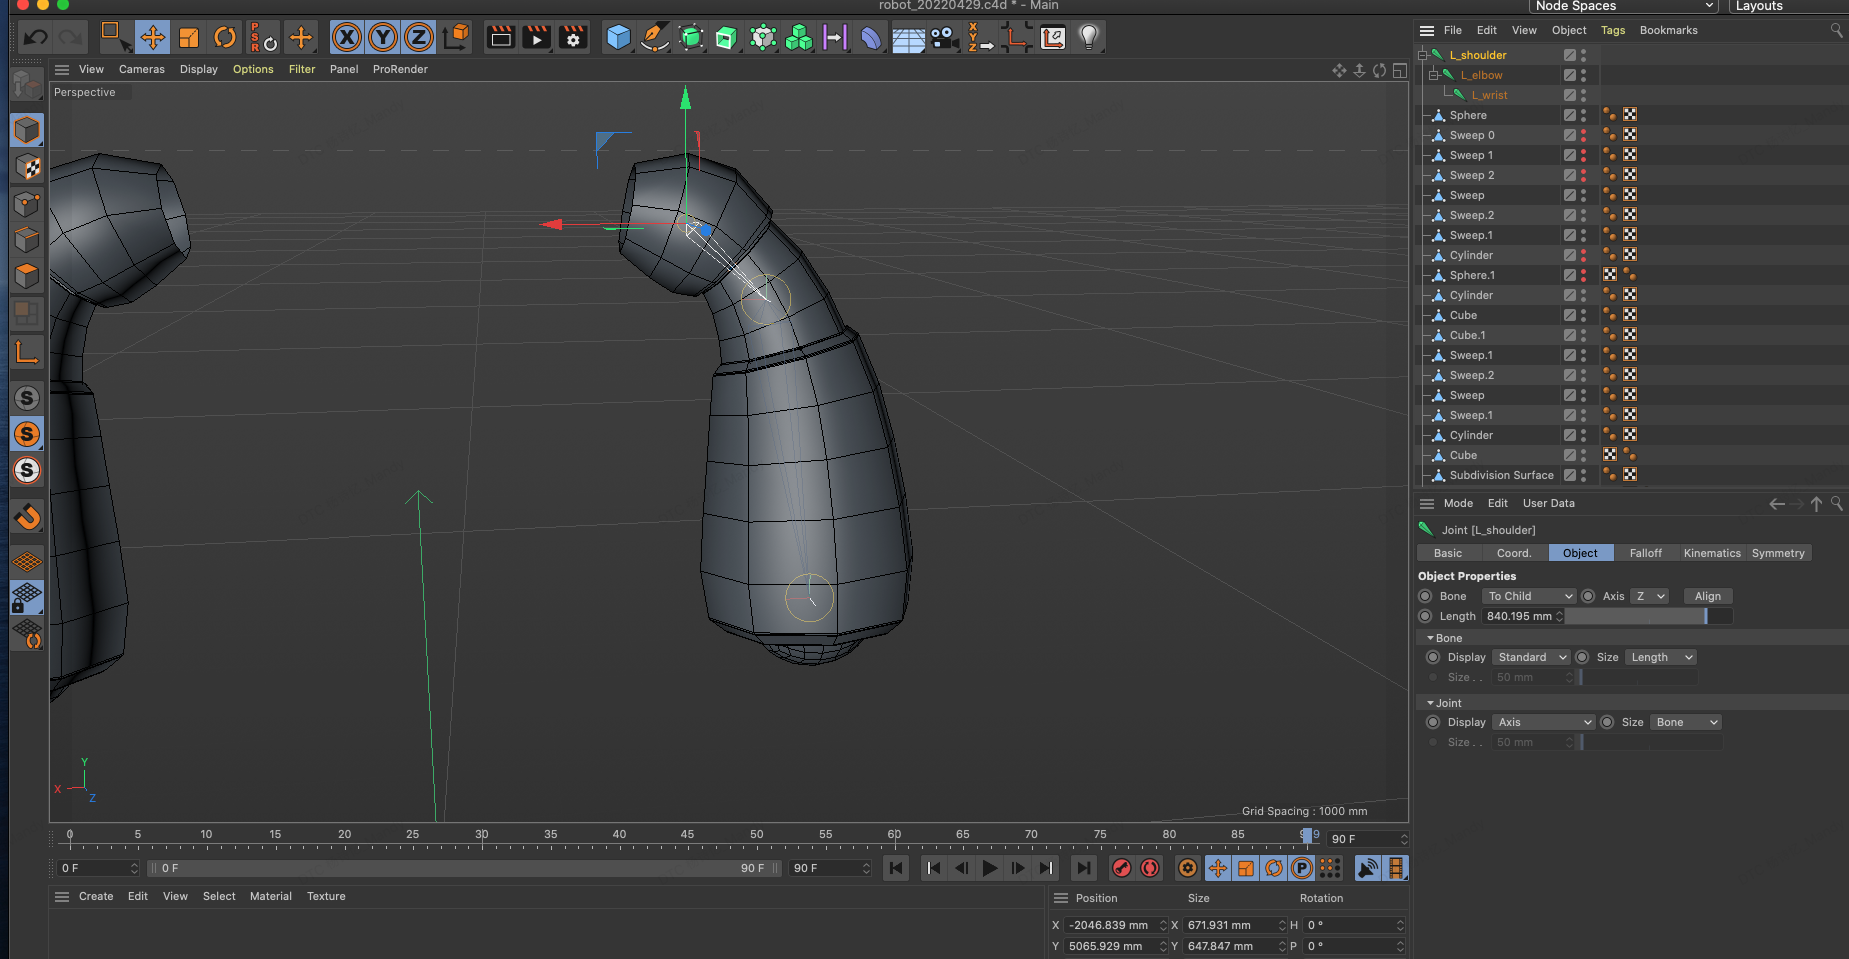Open Bone Display Standard dropdown
Image resolution: width=1849 pixels, height=959 pixels.
[1531, 657]
